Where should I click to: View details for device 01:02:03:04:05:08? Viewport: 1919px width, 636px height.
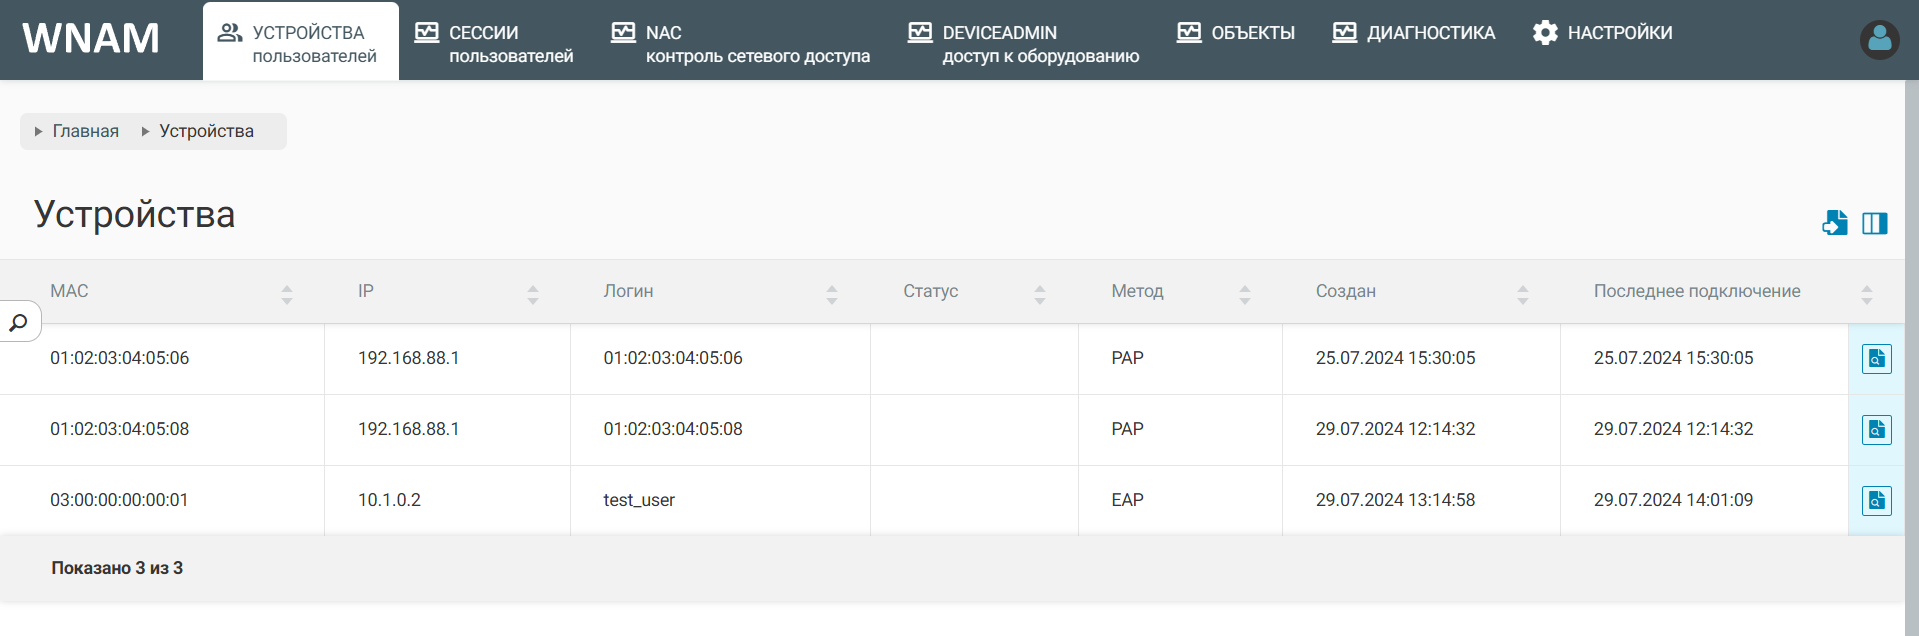click(x=1876, y=430)
